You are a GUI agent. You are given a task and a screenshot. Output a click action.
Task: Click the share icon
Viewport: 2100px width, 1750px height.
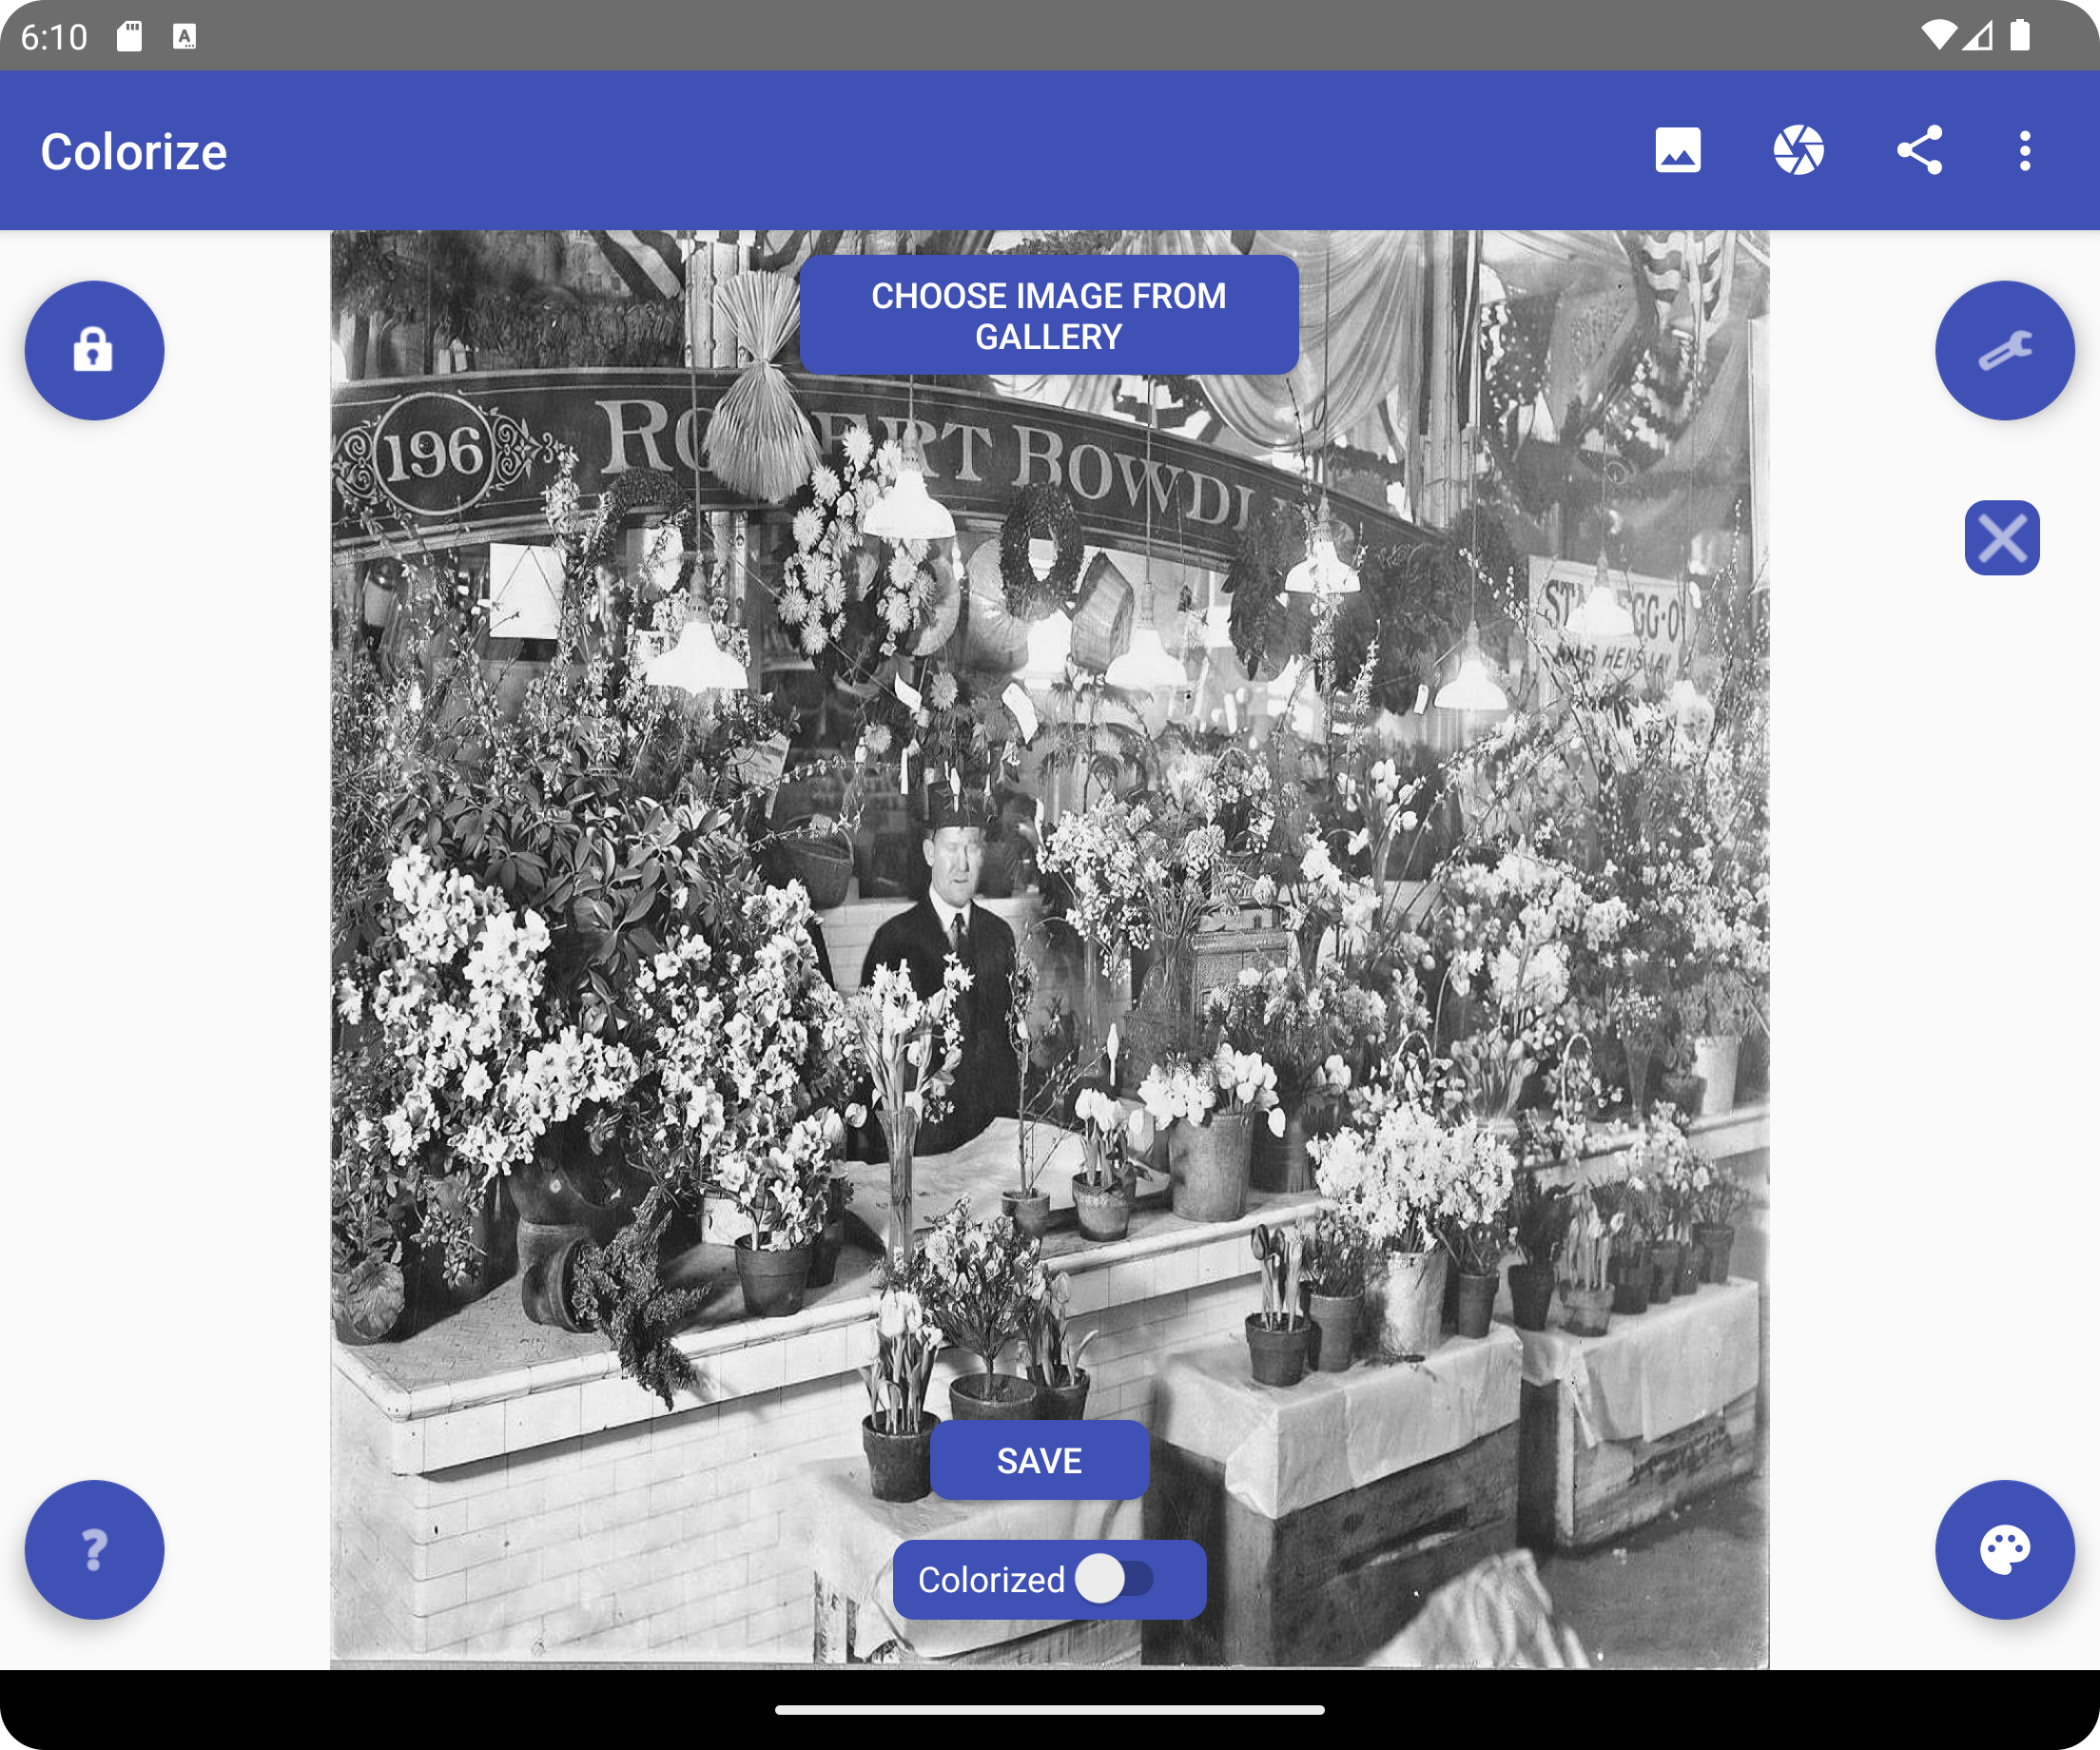[x=1919, y=151]
